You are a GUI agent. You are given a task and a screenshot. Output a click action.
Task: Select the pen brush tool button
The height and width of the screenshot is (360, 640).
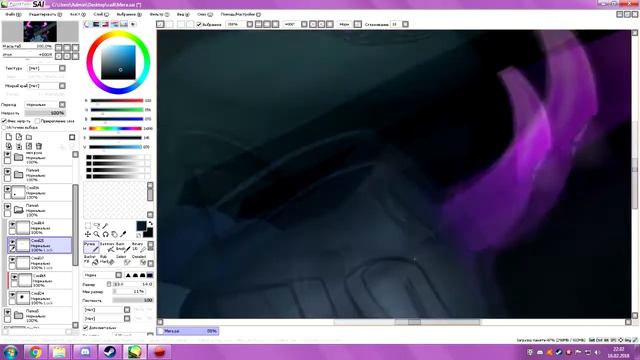pos(91,247)
